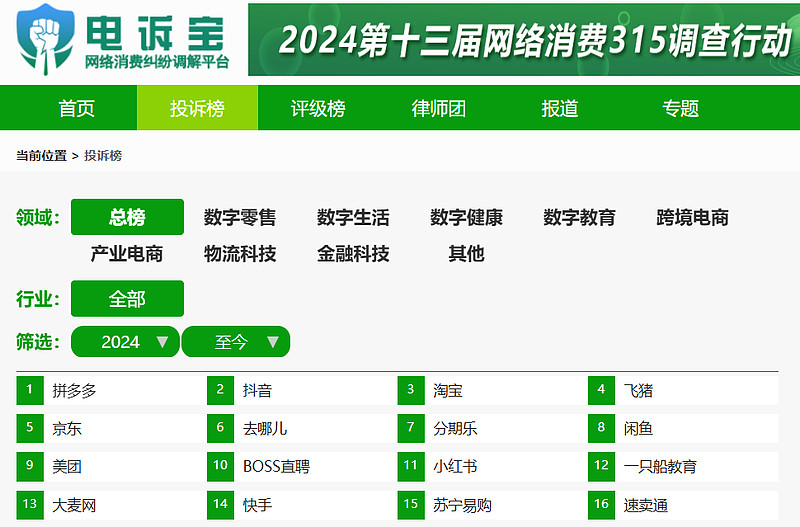800x527 pixels.
Task: Click the rank 1 number badge
Action: (30, 390)
